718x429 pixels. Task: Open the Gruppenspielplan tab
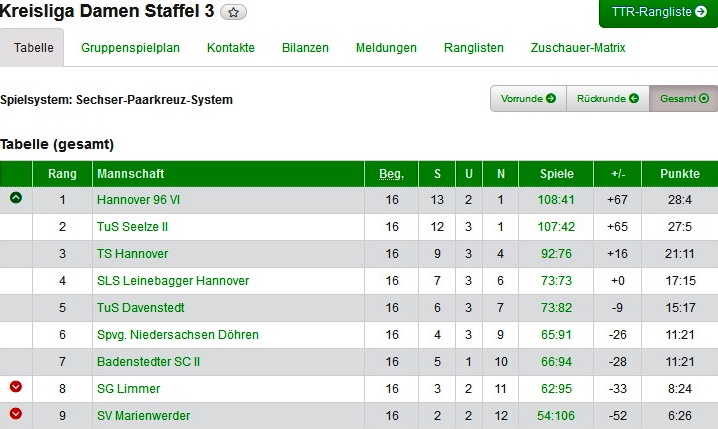pyautogui.click(x=131, y=48)
